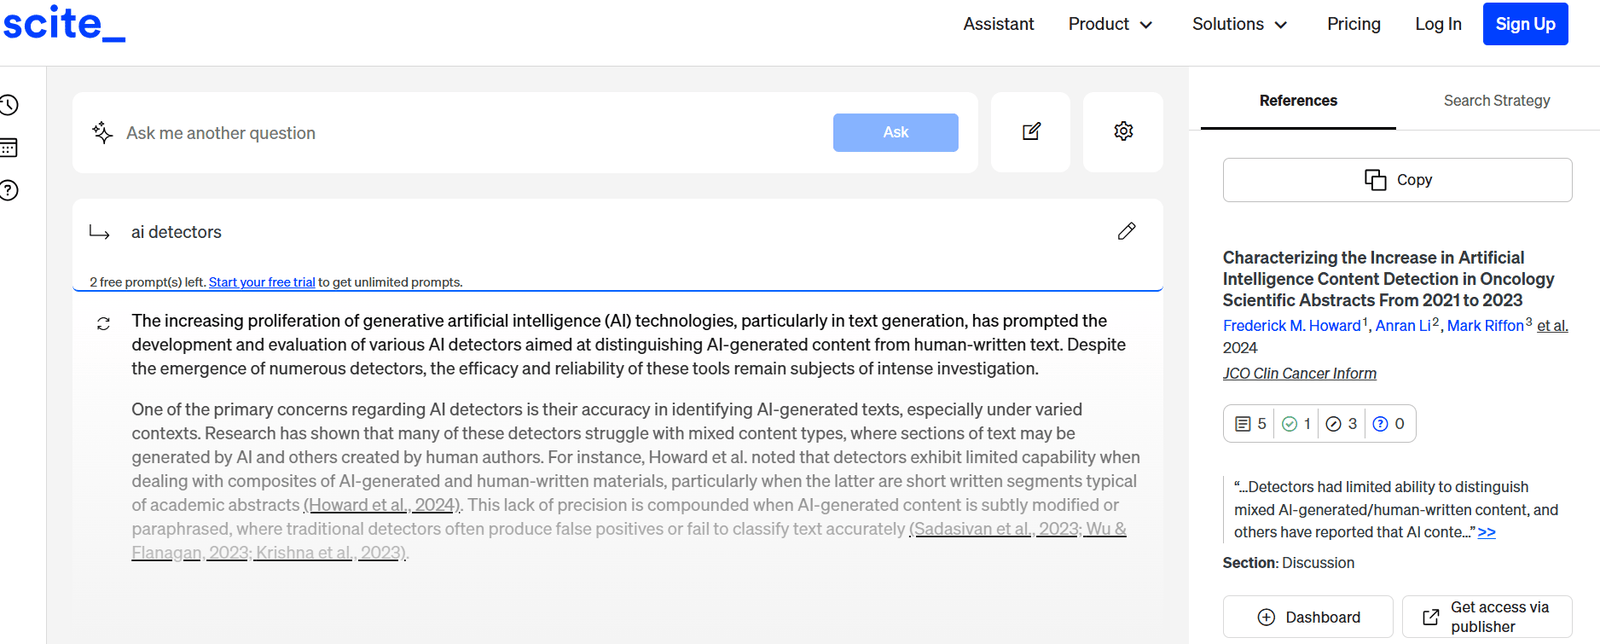Expand the Product dropdown menu
This screenshot has height=644, width=1600.
1110,24
